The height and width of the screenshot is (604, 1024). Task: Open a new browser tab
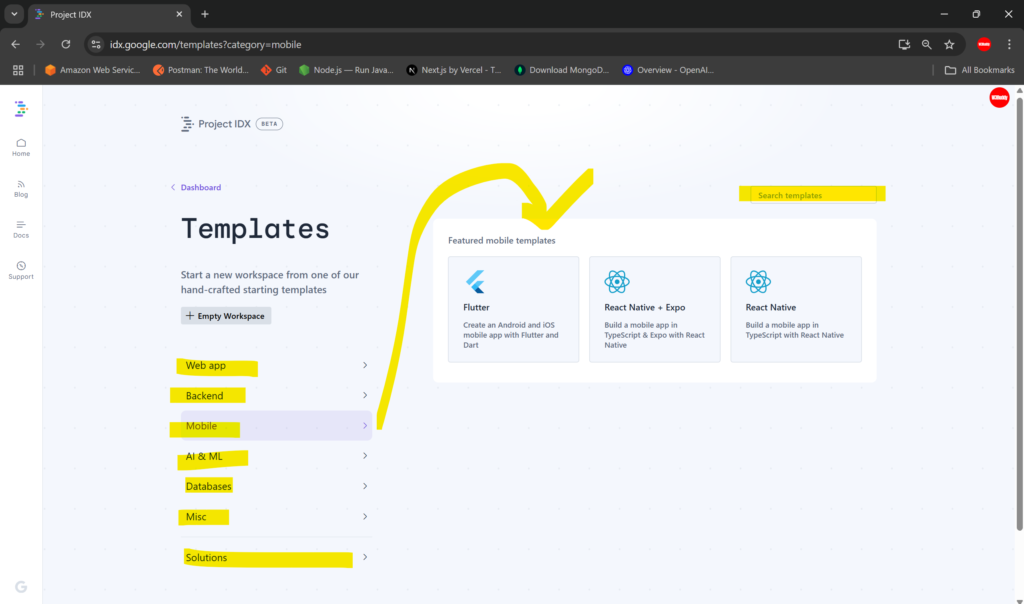click(205, 14)
